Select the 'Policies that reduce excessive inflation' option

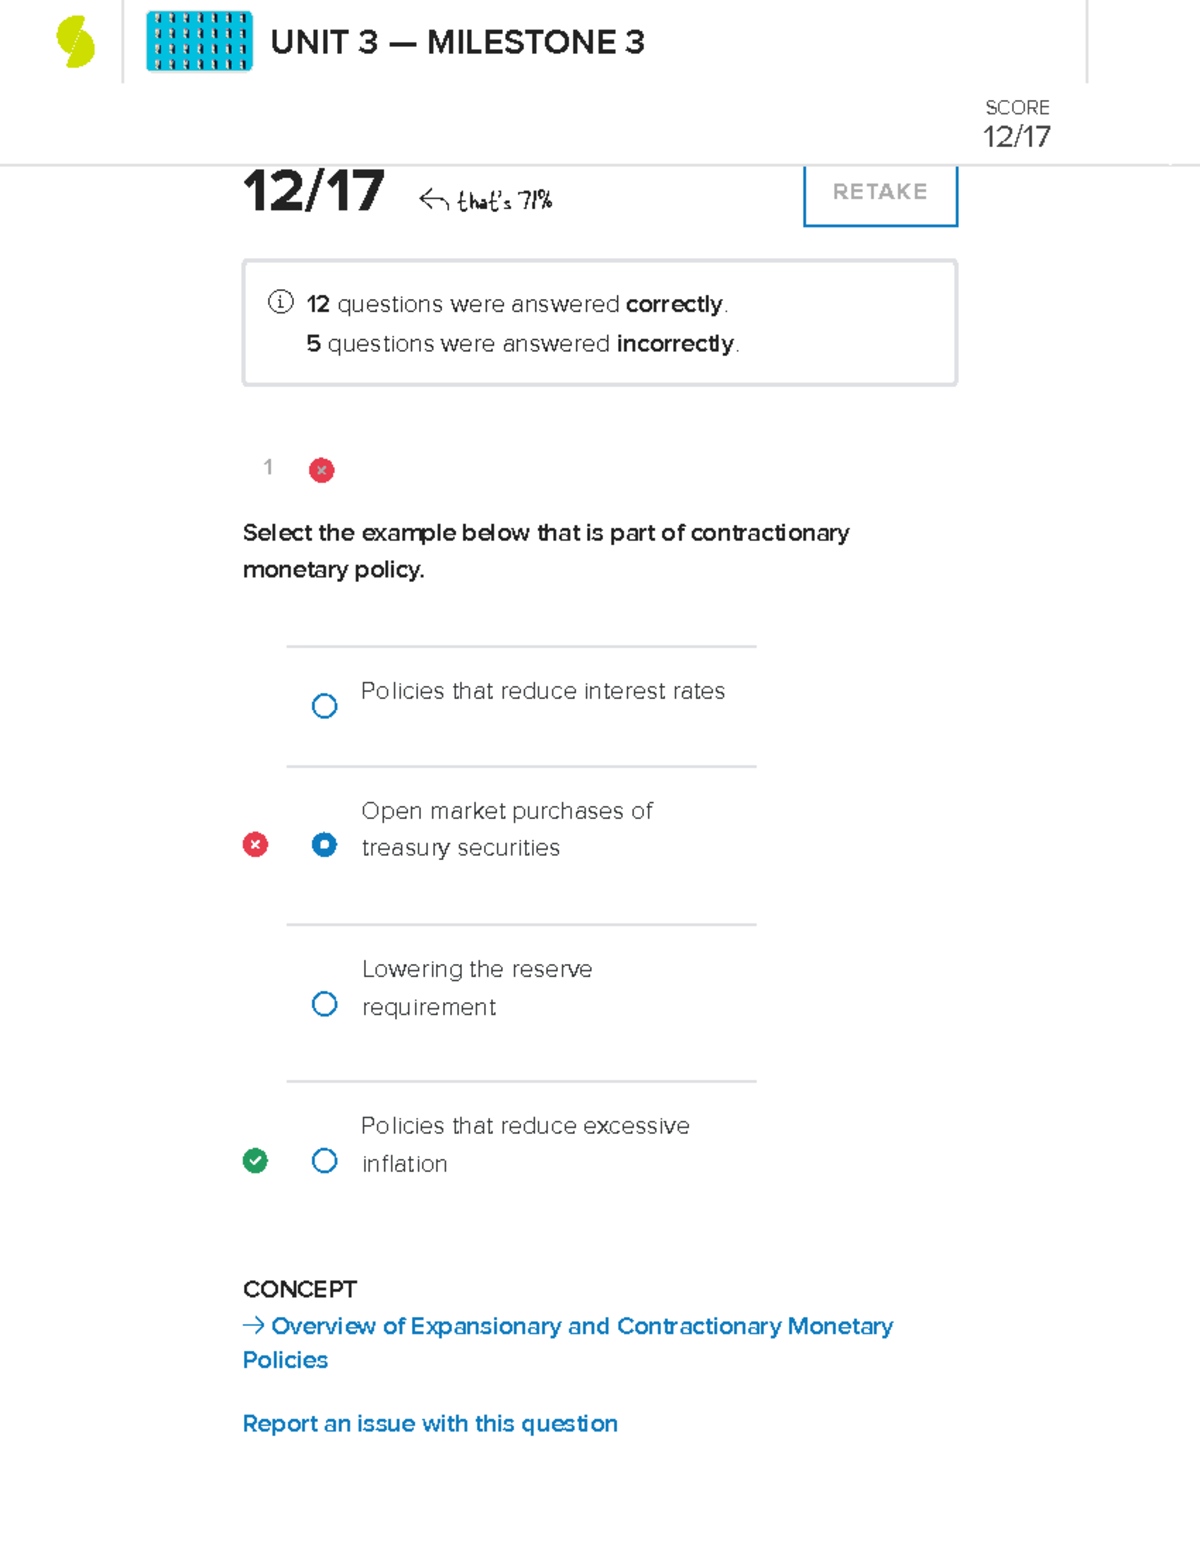coord(324,1160)
